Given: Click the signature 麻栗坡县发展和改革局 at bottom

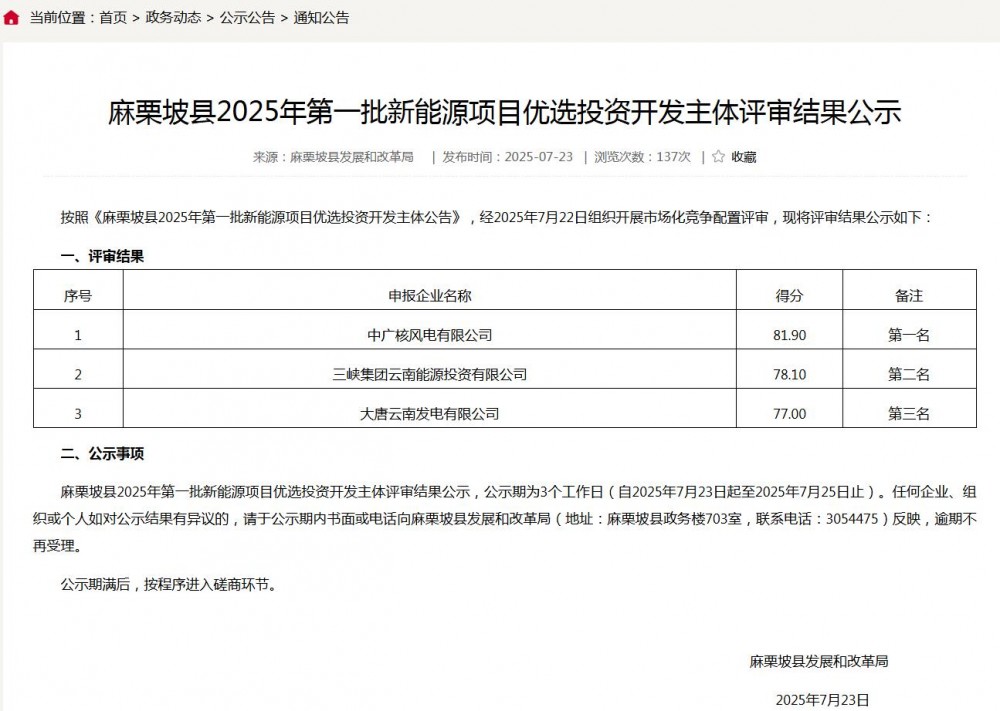Looking at the screenshot, I should click(x=819, y=661).
